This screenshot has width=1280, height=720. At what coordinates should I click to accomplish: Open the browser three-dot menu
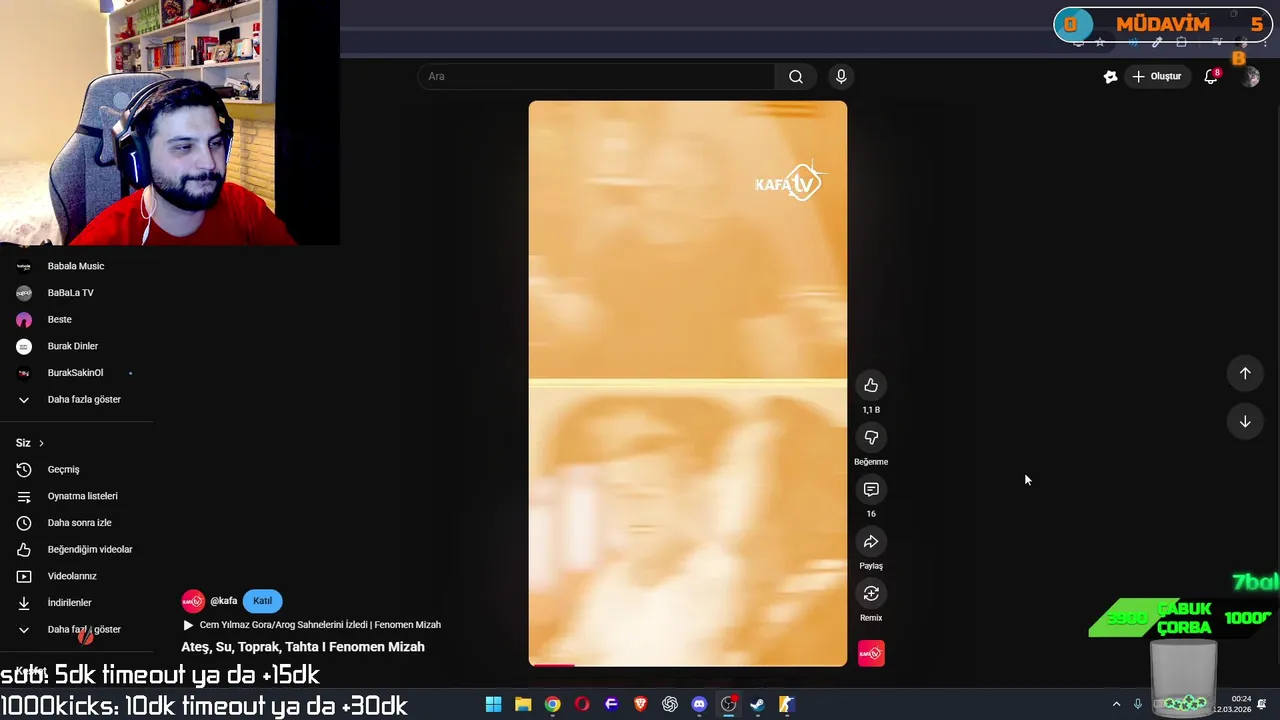[1263, 42]
